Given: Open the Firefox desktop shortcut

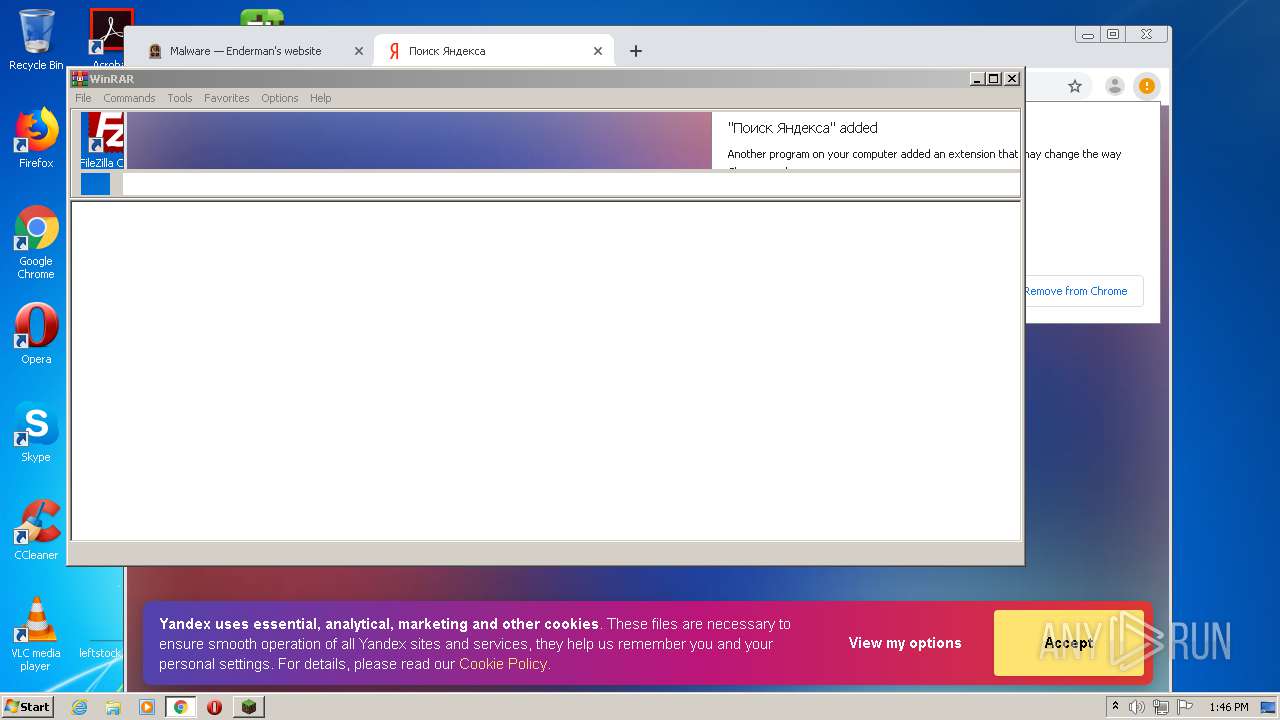Looking at the screenshot, I should 36,138.
